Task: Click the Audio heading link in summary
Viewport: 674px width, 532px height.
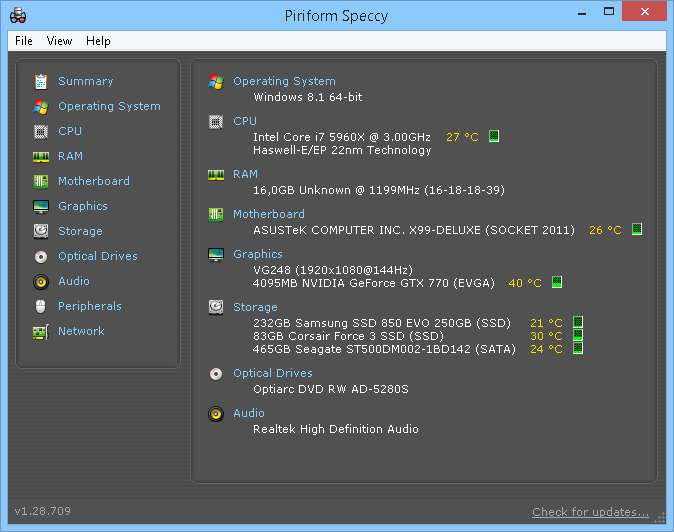Action: pyautogui.click(x=249, y=413)
